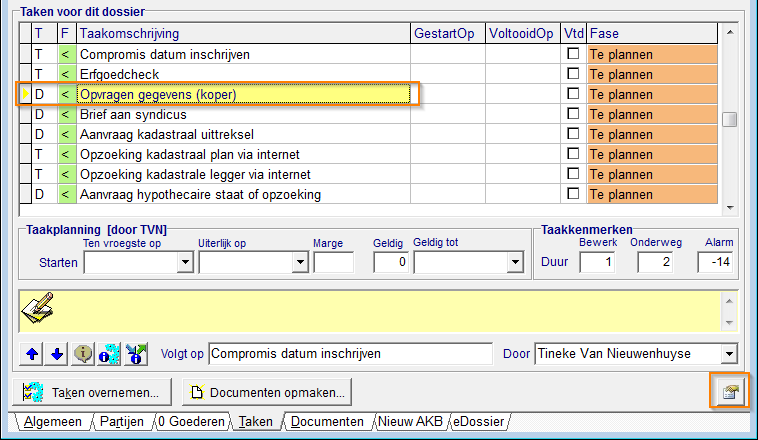This screenshot has height=440, width=758.
Task: Switch to the Partijen tab
Action: pos(121,422)
